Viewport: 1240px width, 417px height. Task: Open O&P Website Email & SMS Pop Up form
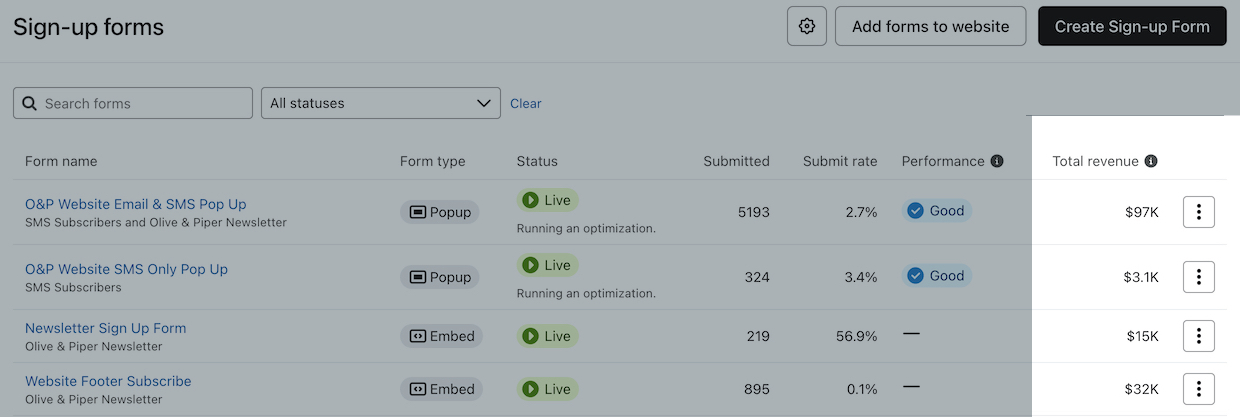point(135,204)
